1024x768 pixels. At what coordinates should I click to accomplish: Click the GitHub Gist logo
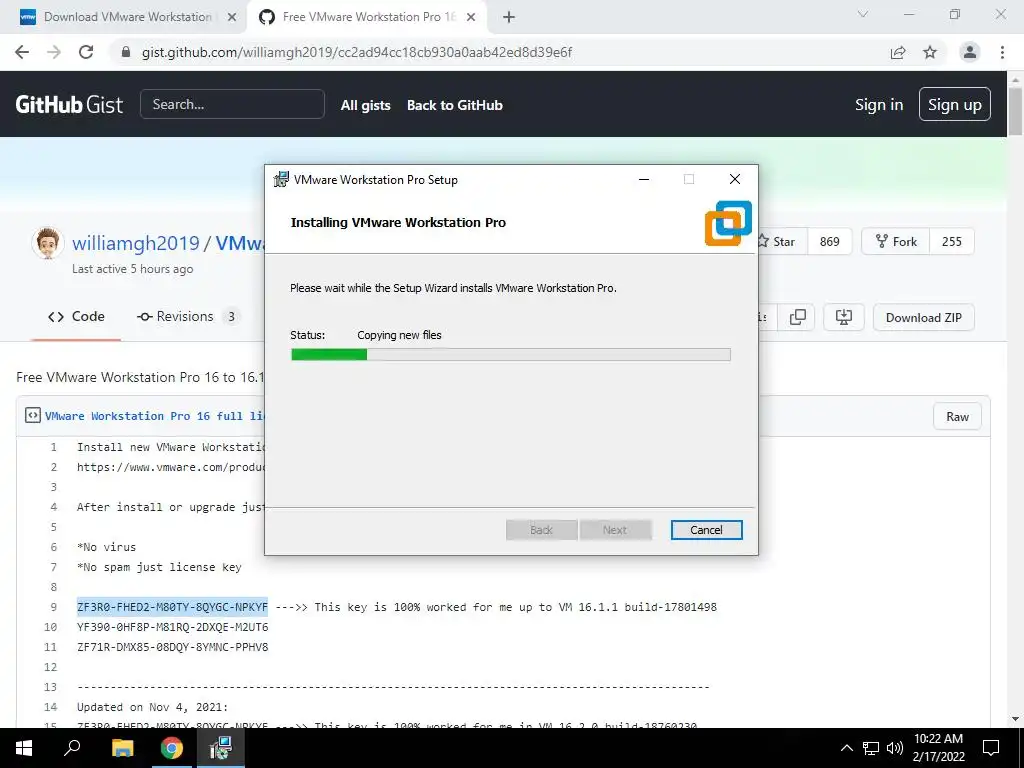pyautogui.click(x=69, y=104)
